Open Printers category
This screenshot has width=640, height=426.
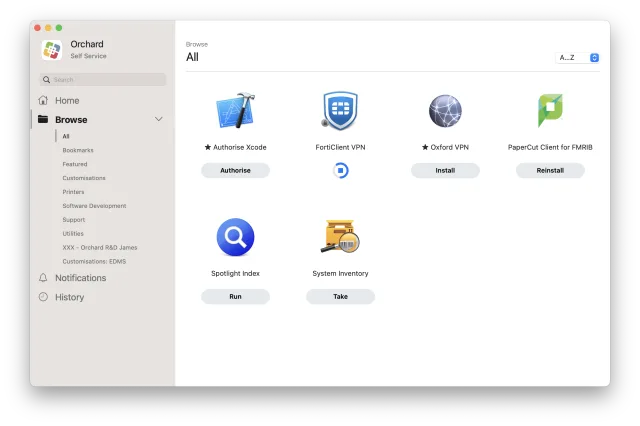pos(73,192)
